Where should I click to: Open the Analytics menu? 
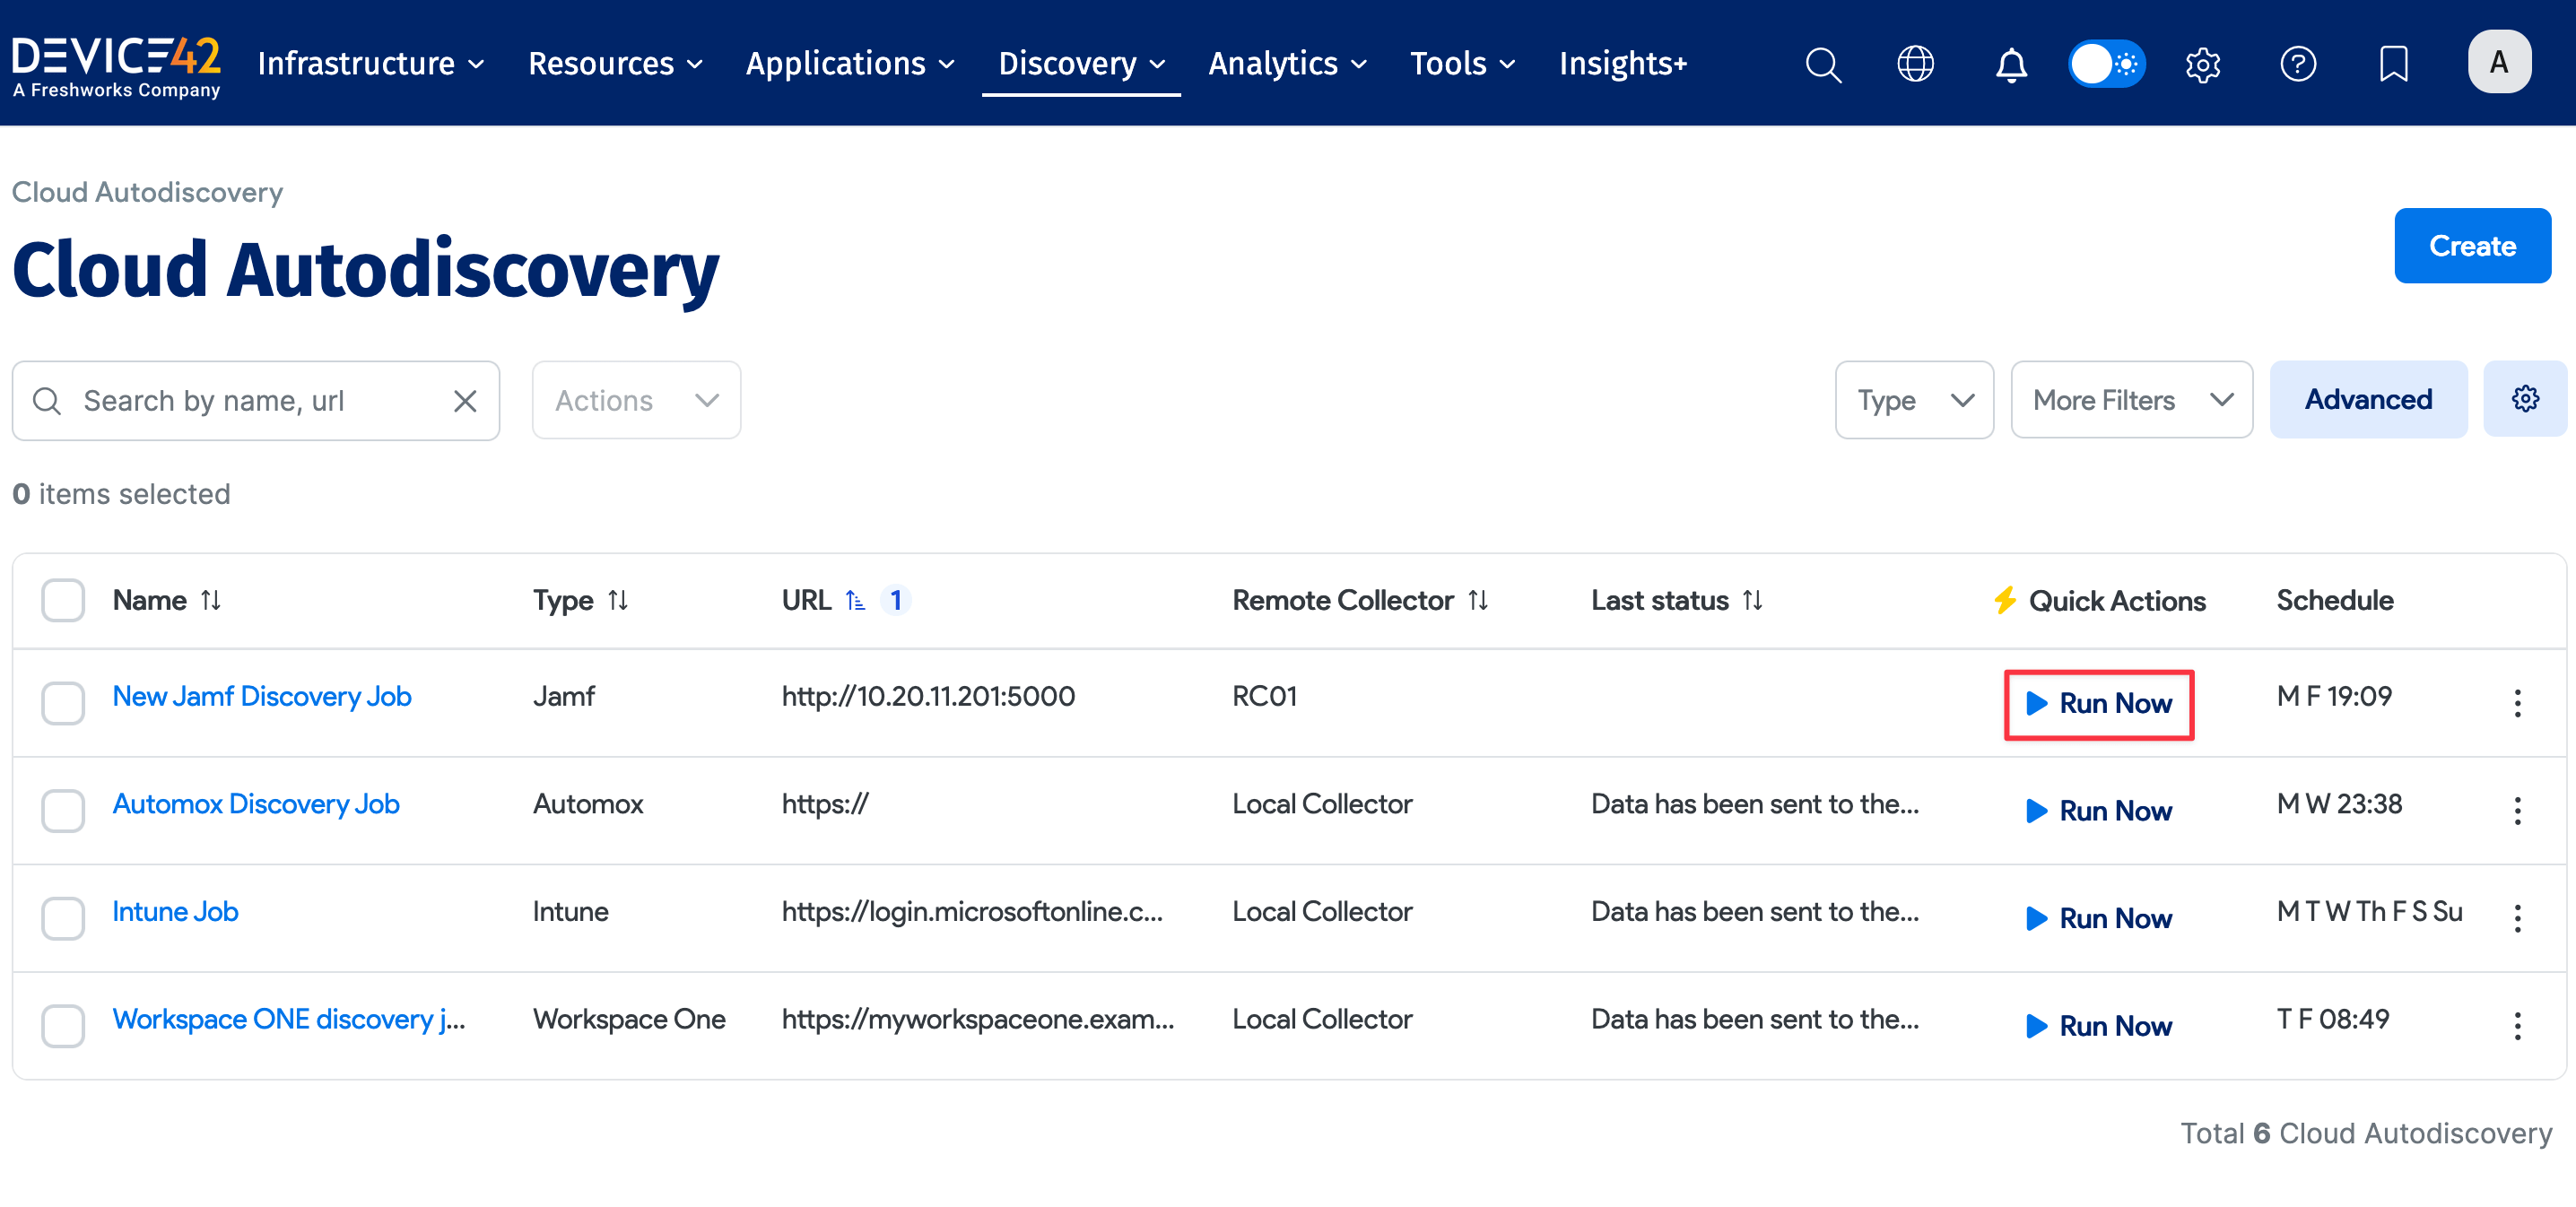click(1286, 64)
